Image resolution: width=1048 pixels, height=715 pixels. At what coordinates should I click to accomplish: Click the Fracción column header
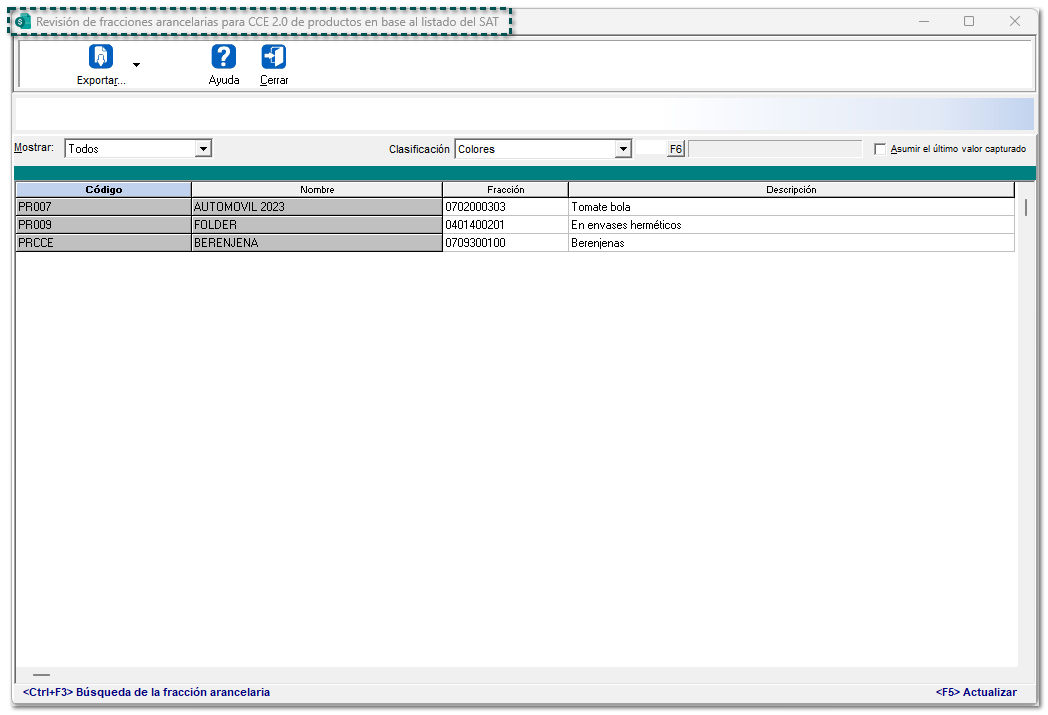(505, 189)
